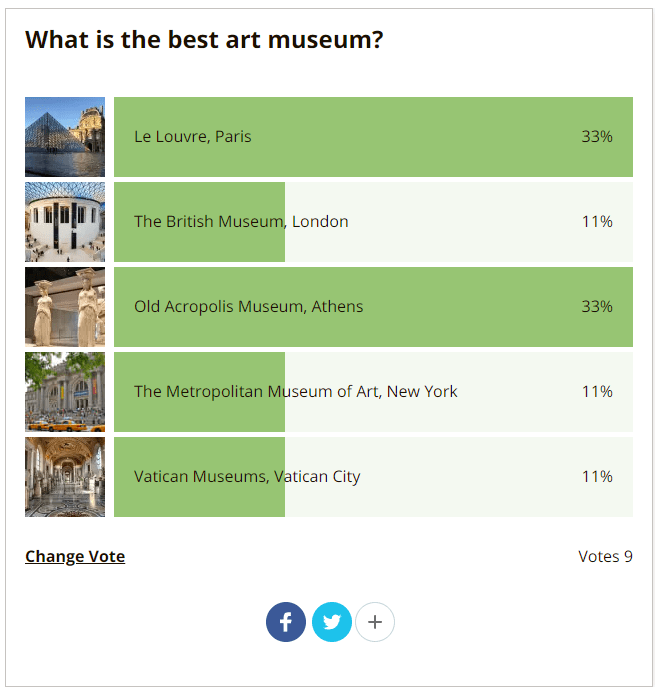Screen dimensions: 659x691
Task: Click the Votes 9 counter
Action: (605, 556)
